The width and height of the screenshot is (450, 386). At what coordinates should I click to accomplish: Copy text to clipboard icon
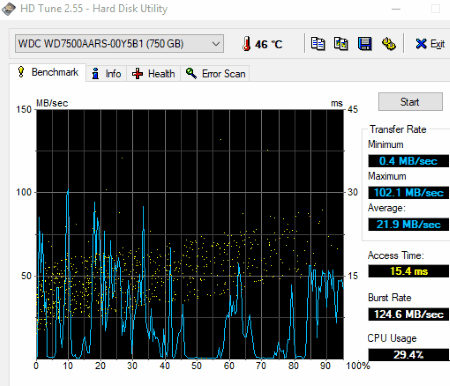click(x=318, y=44)
